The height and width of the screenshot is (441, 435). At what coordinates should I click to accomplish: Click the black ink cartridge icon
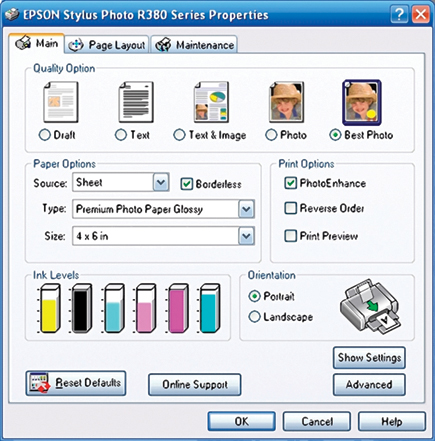[81, 308]
